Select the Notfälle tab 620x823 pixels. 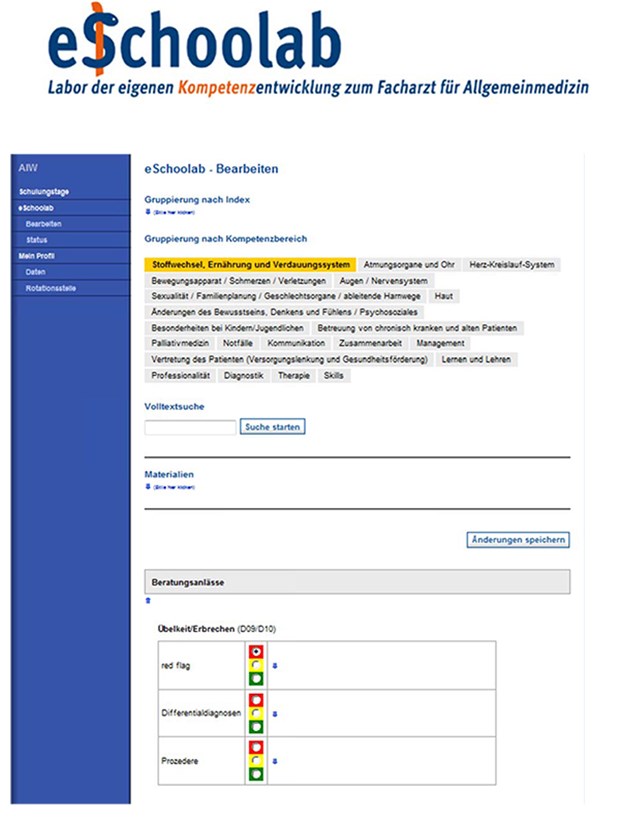(x=238, y=343)
